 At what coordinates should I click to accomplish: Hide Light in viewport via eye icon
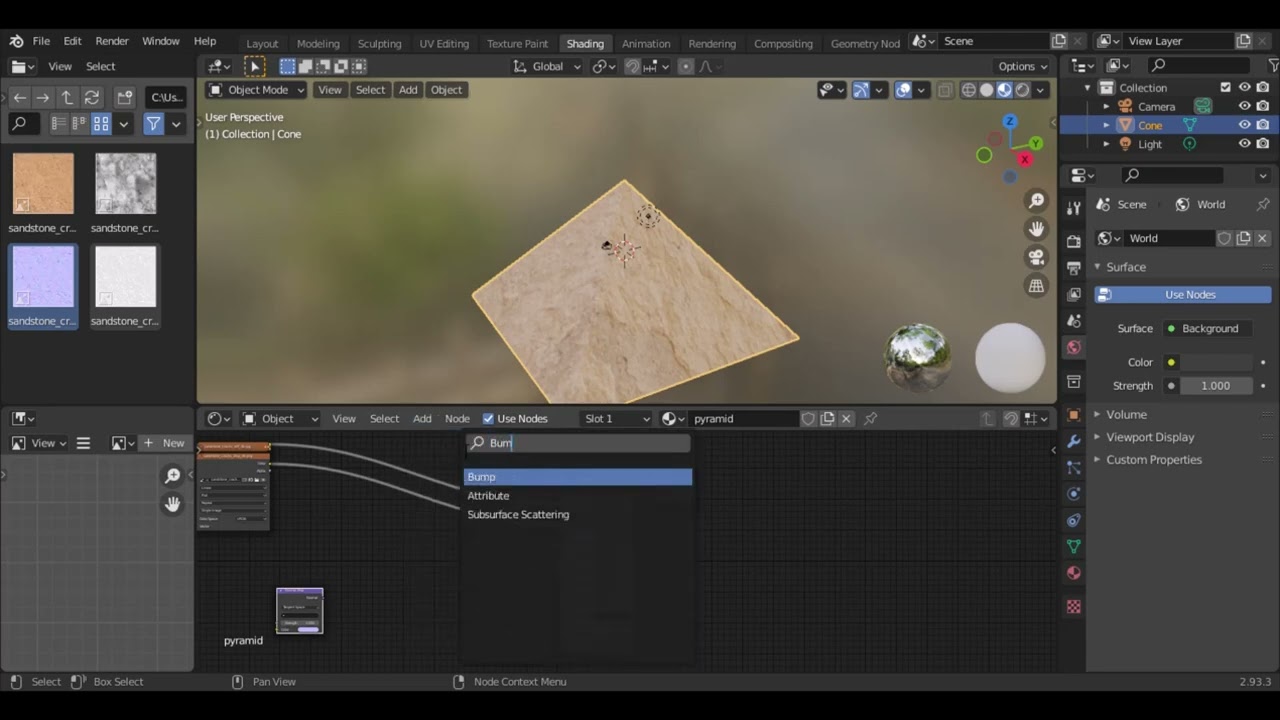(1244, 143)
